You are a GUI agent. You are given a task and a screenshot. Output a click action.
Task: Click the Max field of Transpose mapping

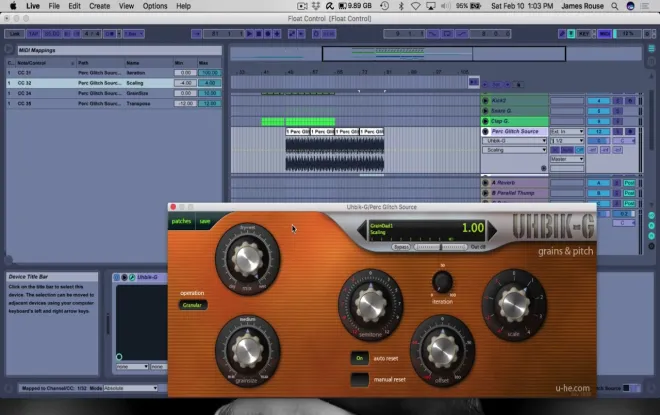[x=209, y=103]
